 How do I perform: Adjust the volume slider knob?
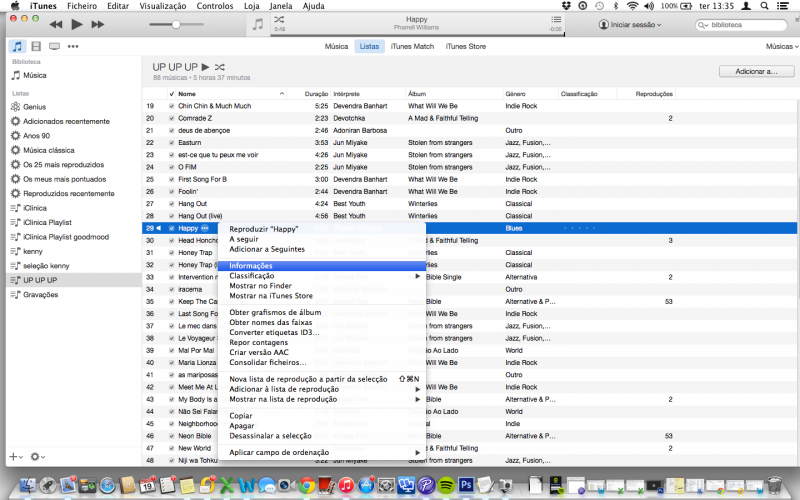tap(176, 24)
